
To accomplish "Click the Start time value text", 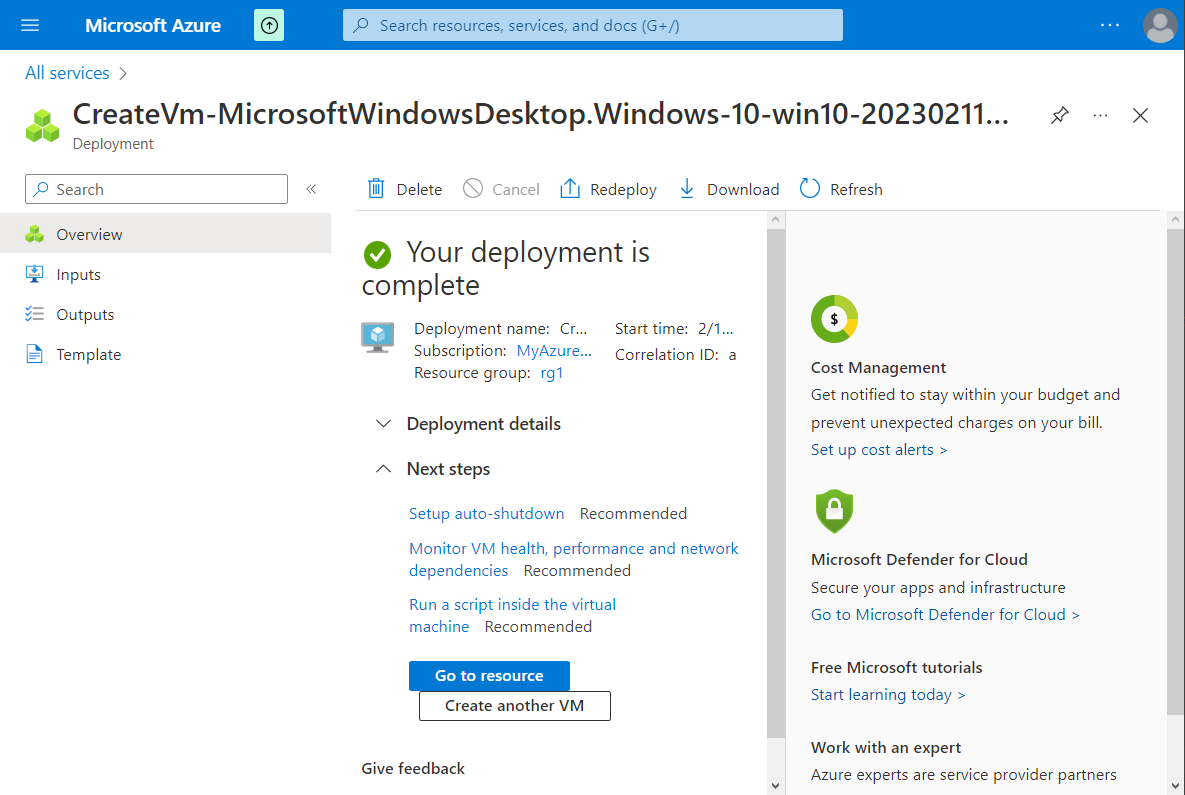I will [716, 329].
